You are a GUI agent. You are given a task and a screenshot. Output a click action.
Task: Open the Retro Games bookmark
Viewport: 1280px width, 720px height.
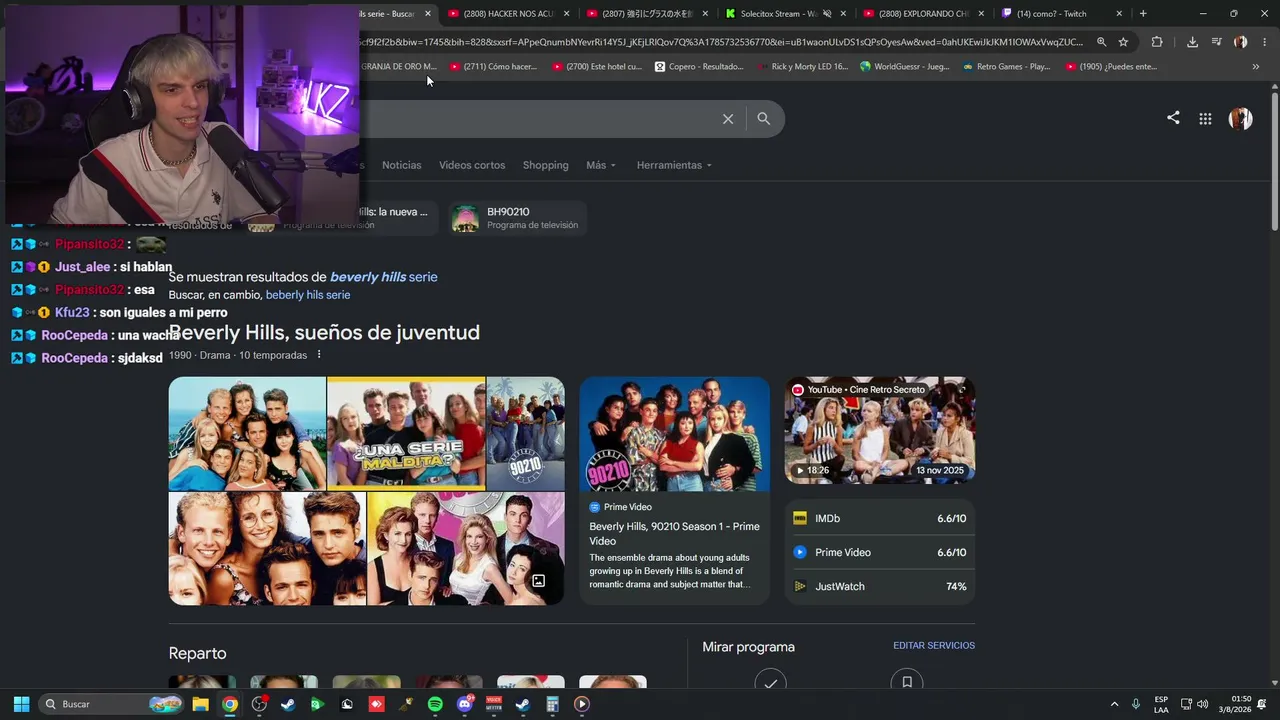pos(1005,67)
